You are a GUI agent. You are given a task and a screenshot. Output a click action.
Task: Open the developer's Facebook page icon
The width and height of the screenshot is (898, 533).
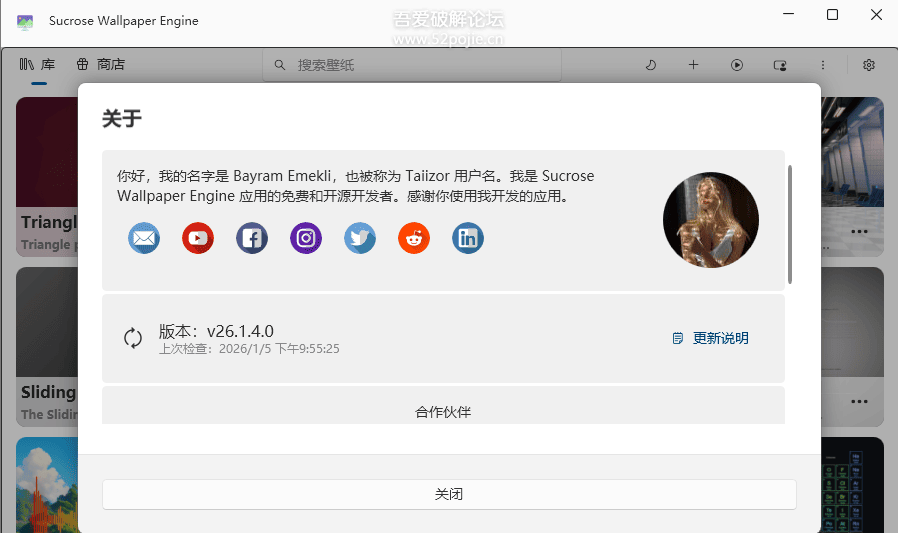coord(252,238)
